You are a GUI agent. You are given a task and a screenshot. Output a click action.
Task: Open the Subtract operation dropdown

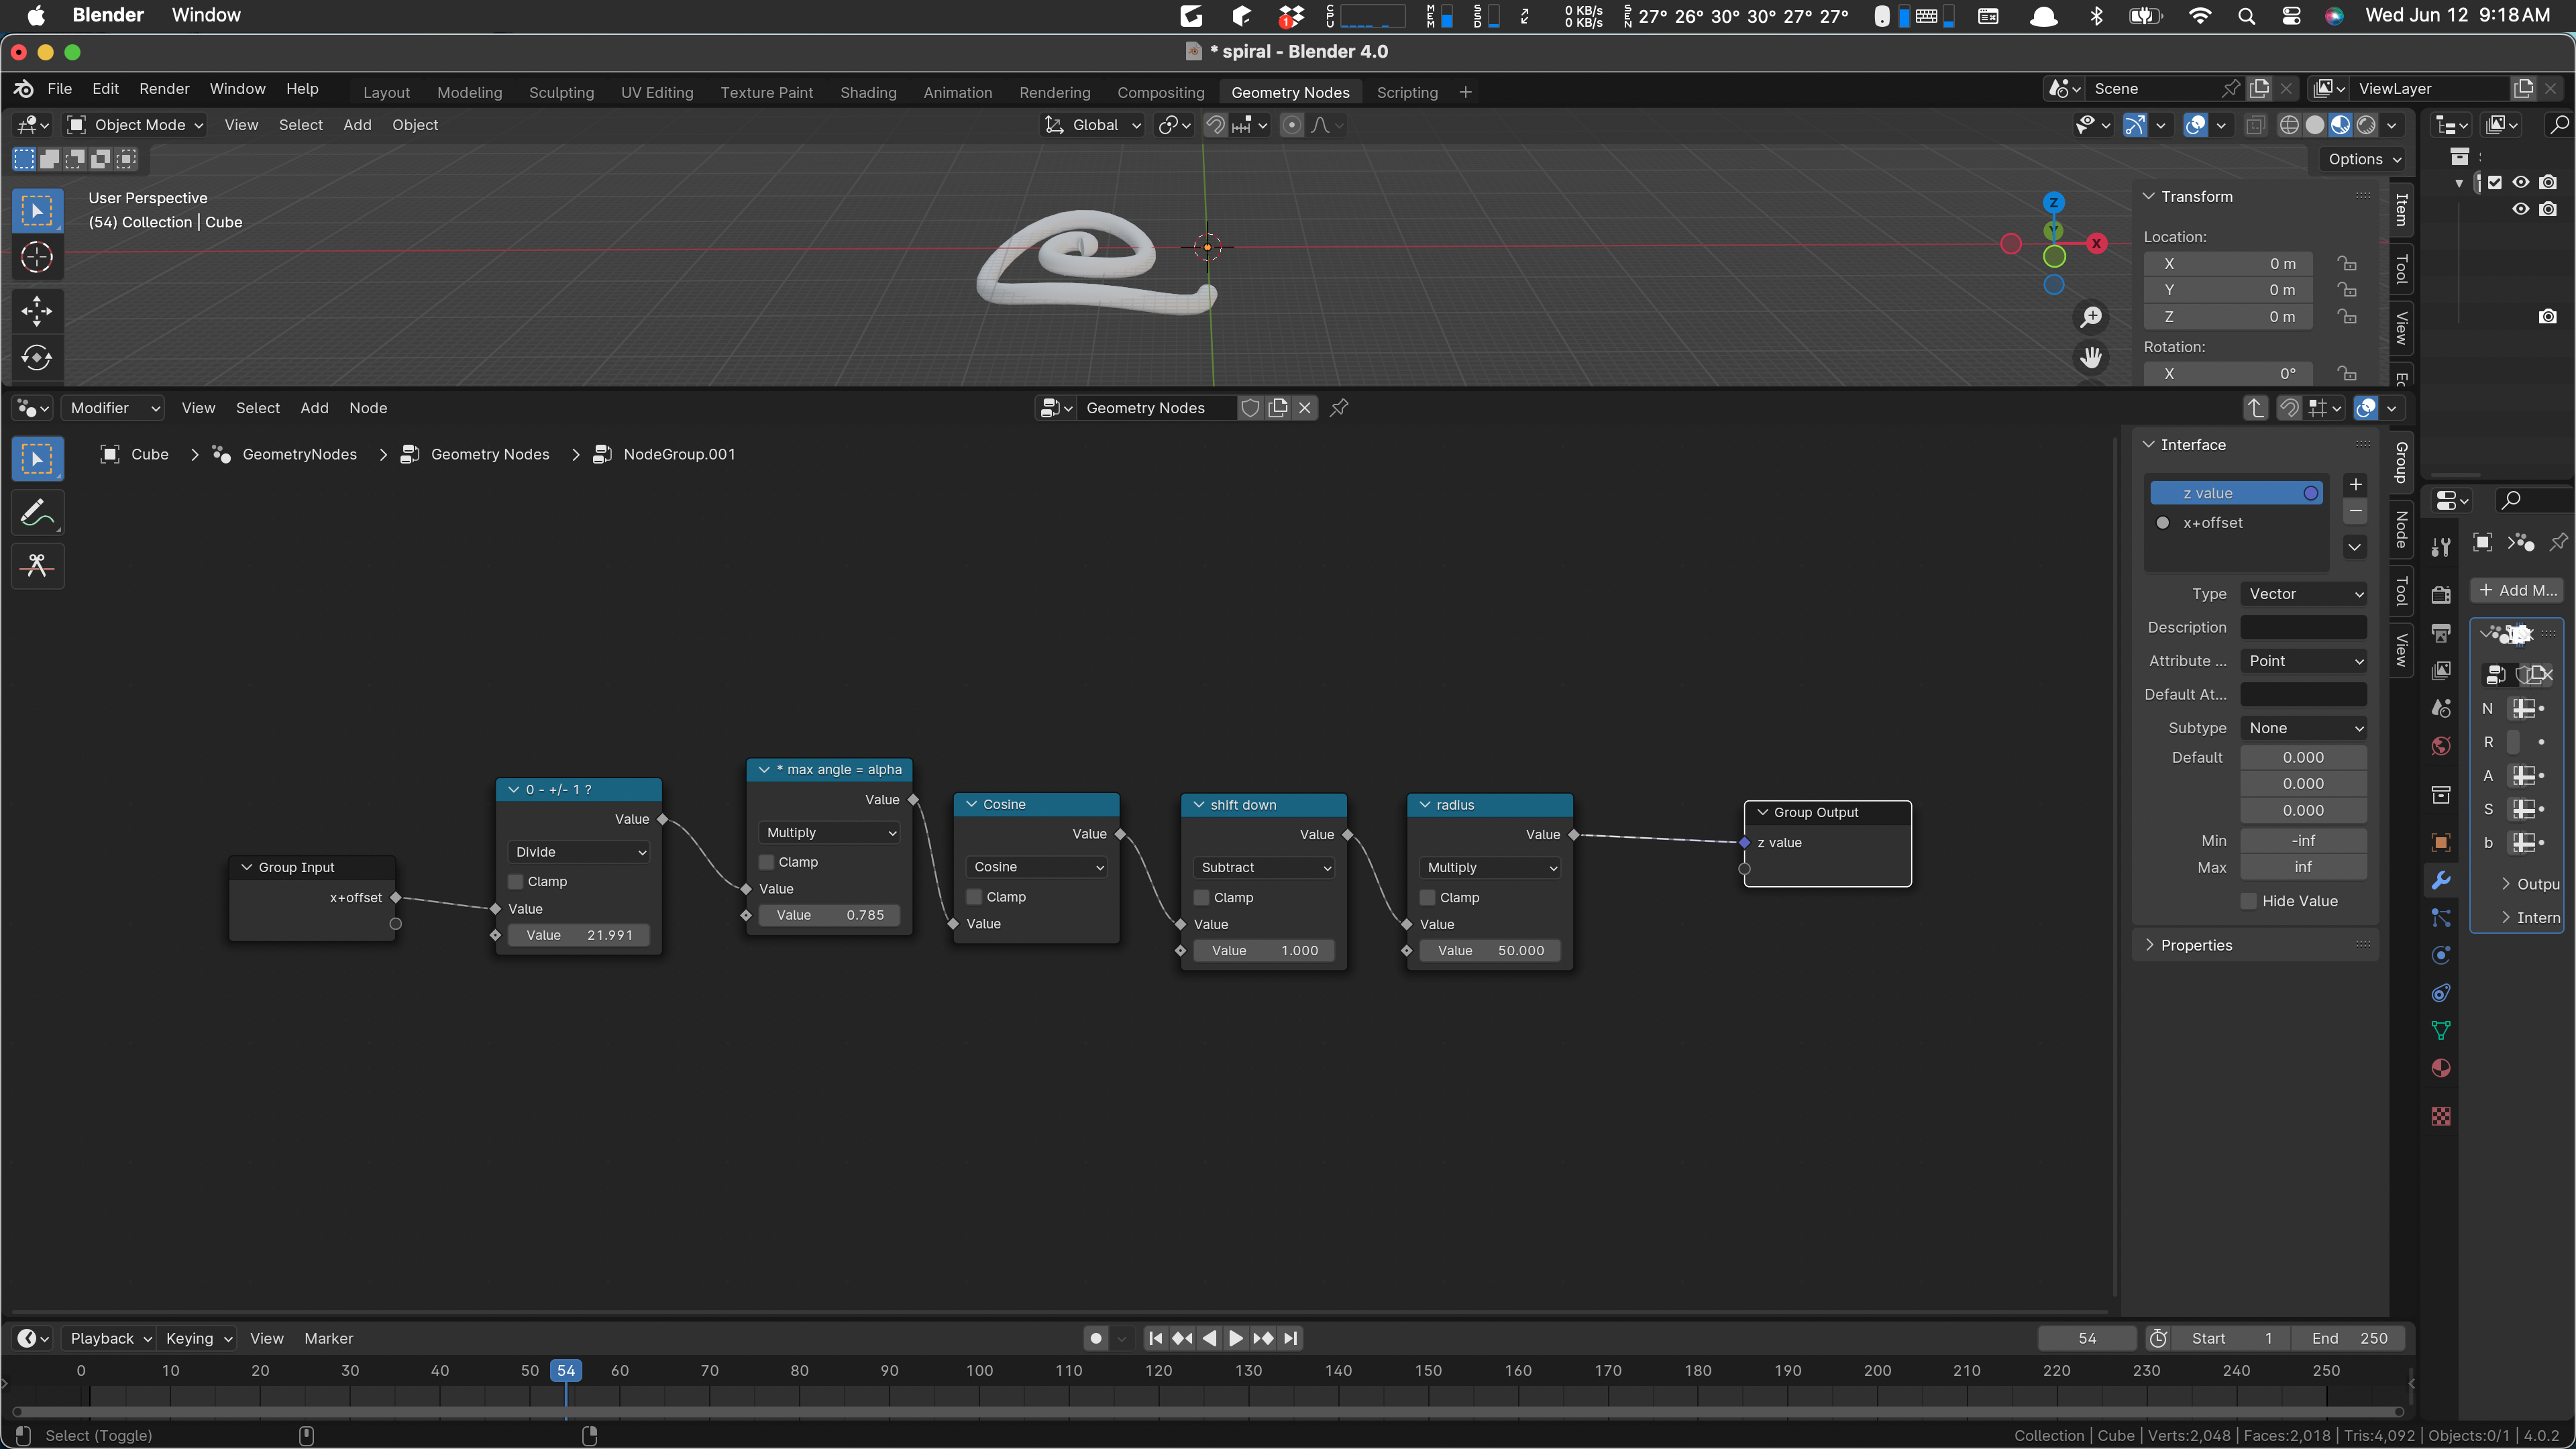(1265, 868)
